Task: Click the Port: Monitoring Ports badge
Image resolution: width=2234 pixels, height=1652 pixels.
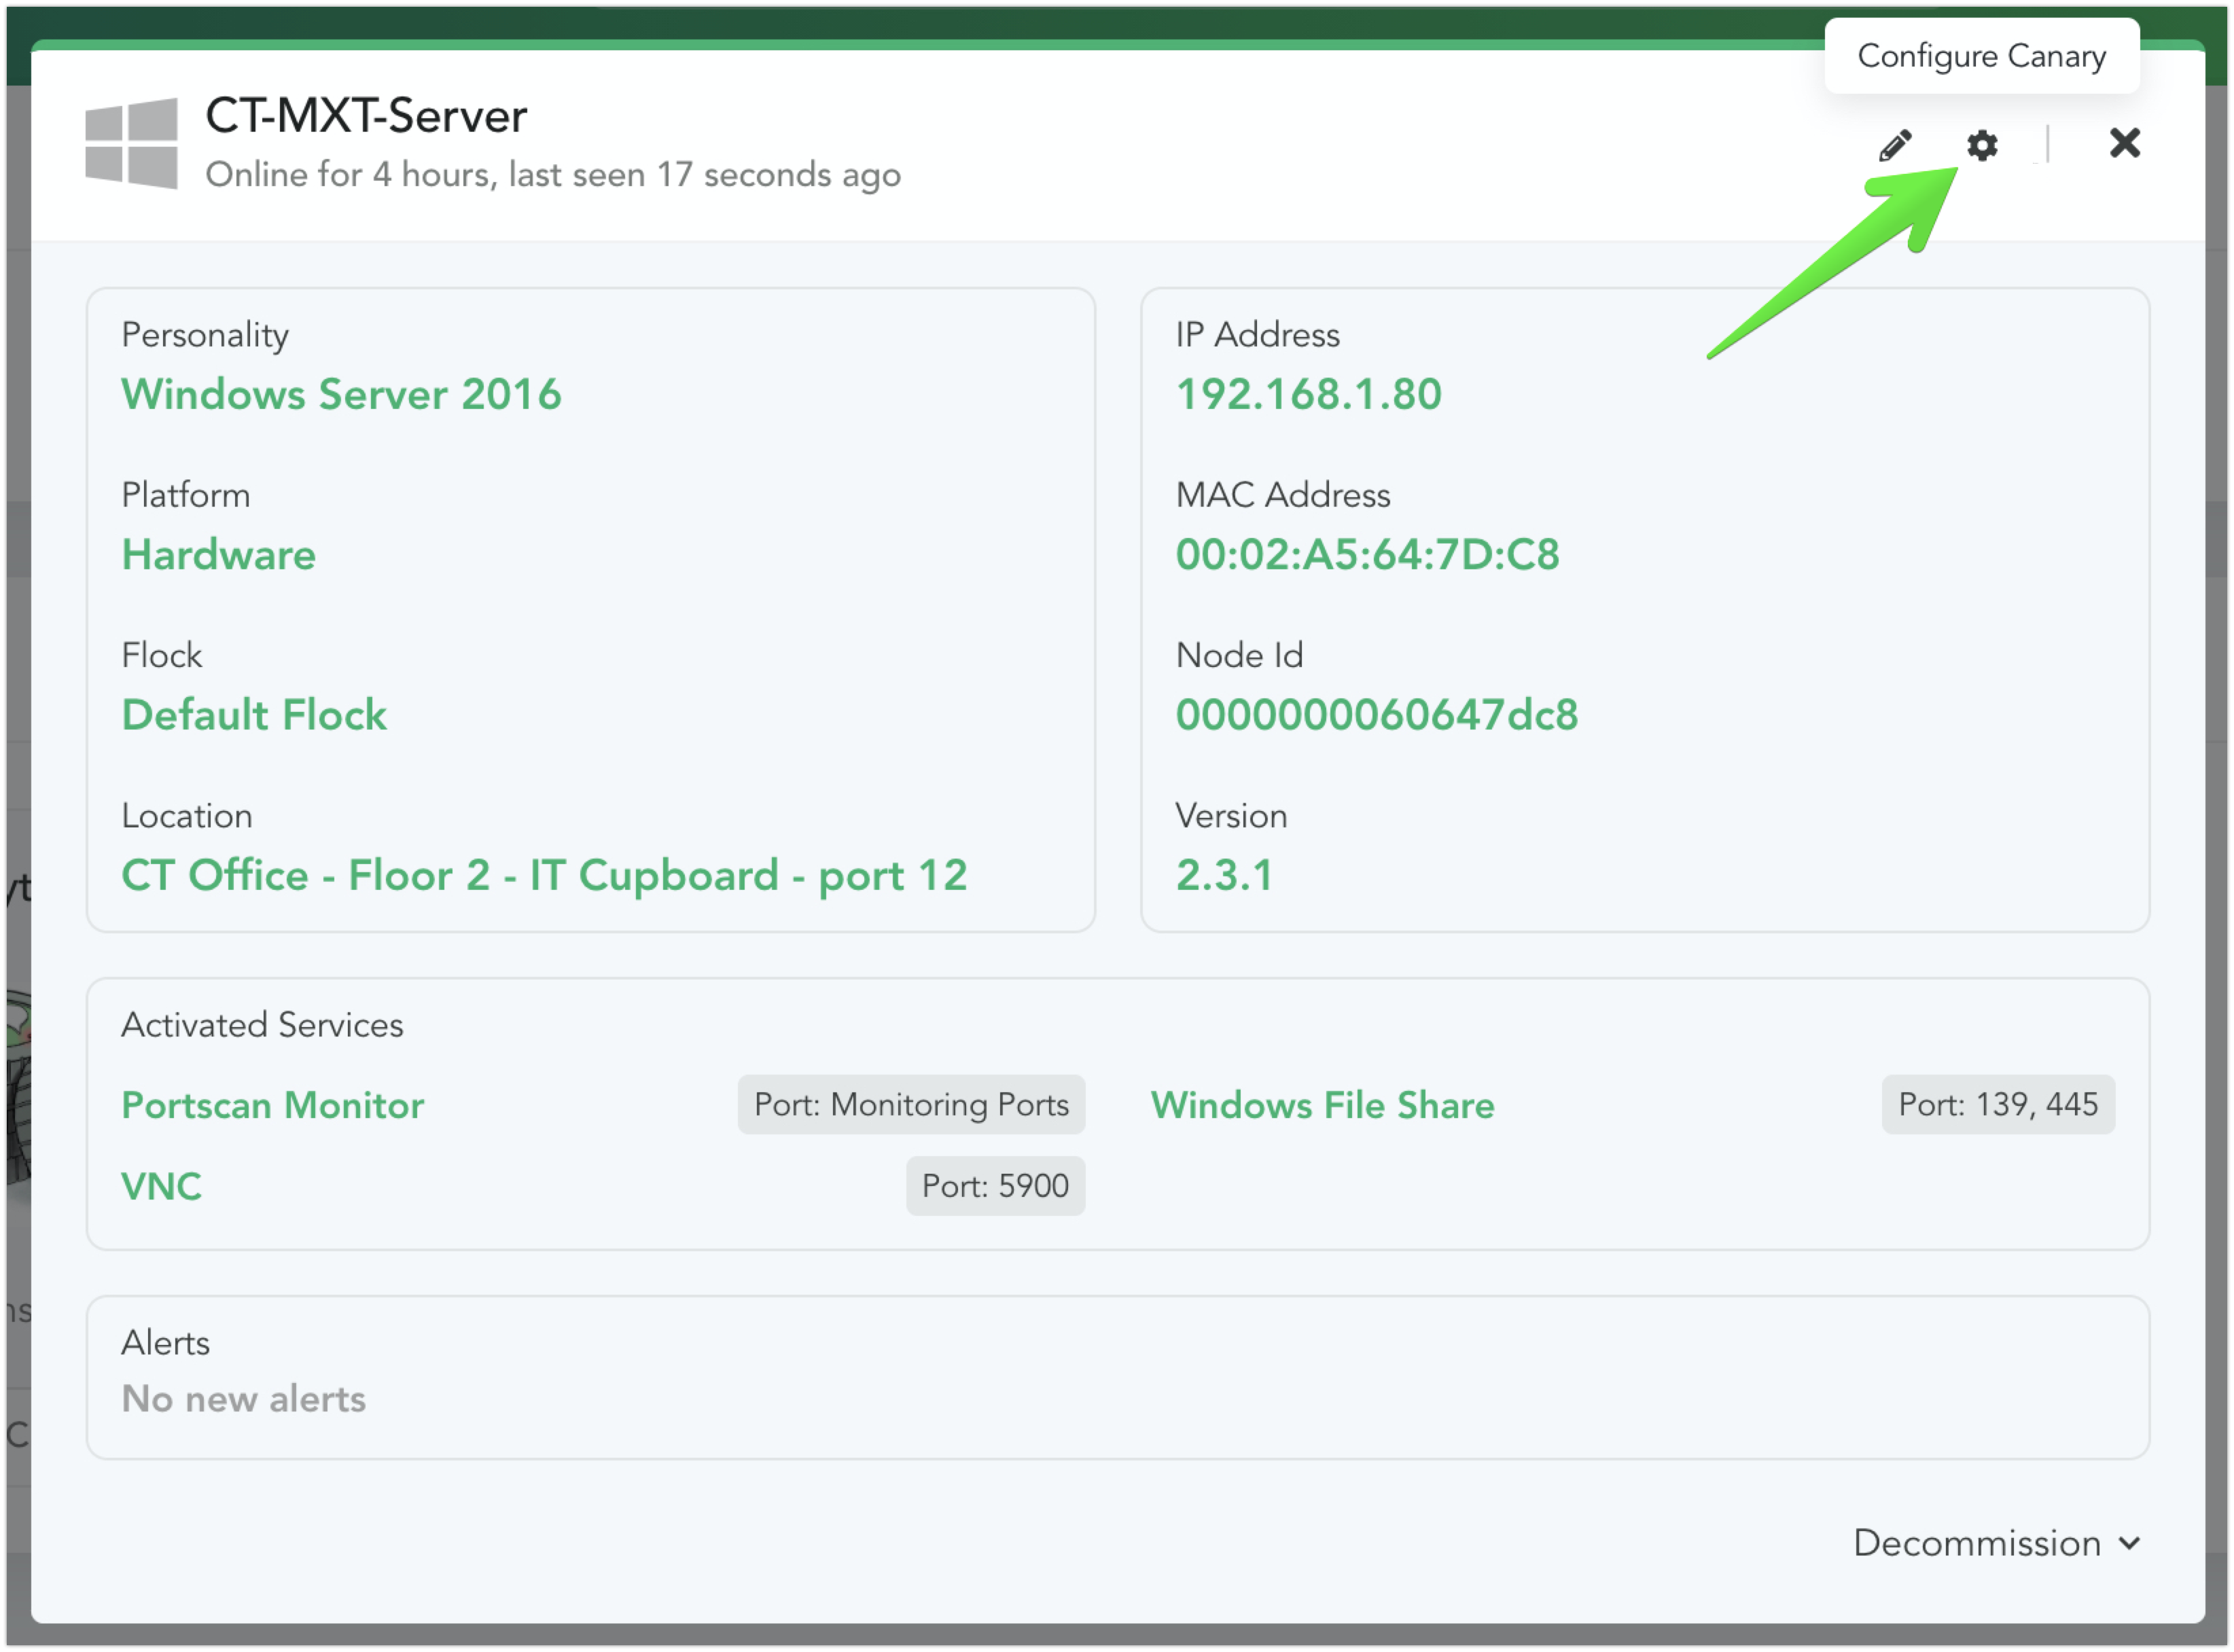Action: [x=911, y=1105]
